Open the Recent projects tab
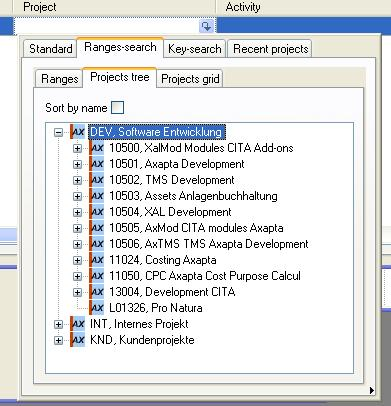391x406 pixels. pos(270,49)
